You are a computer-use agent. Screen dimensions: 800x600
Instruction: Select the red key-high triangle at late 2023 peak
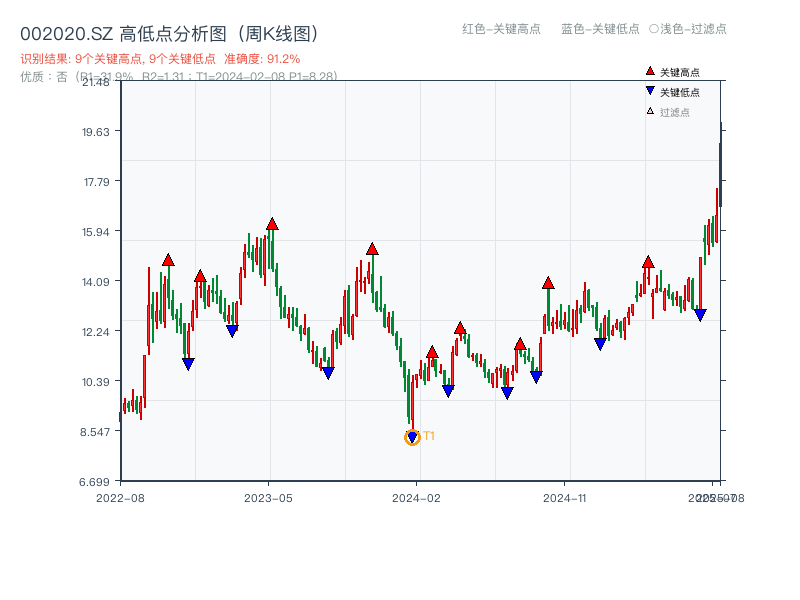(x=372, y=249)
